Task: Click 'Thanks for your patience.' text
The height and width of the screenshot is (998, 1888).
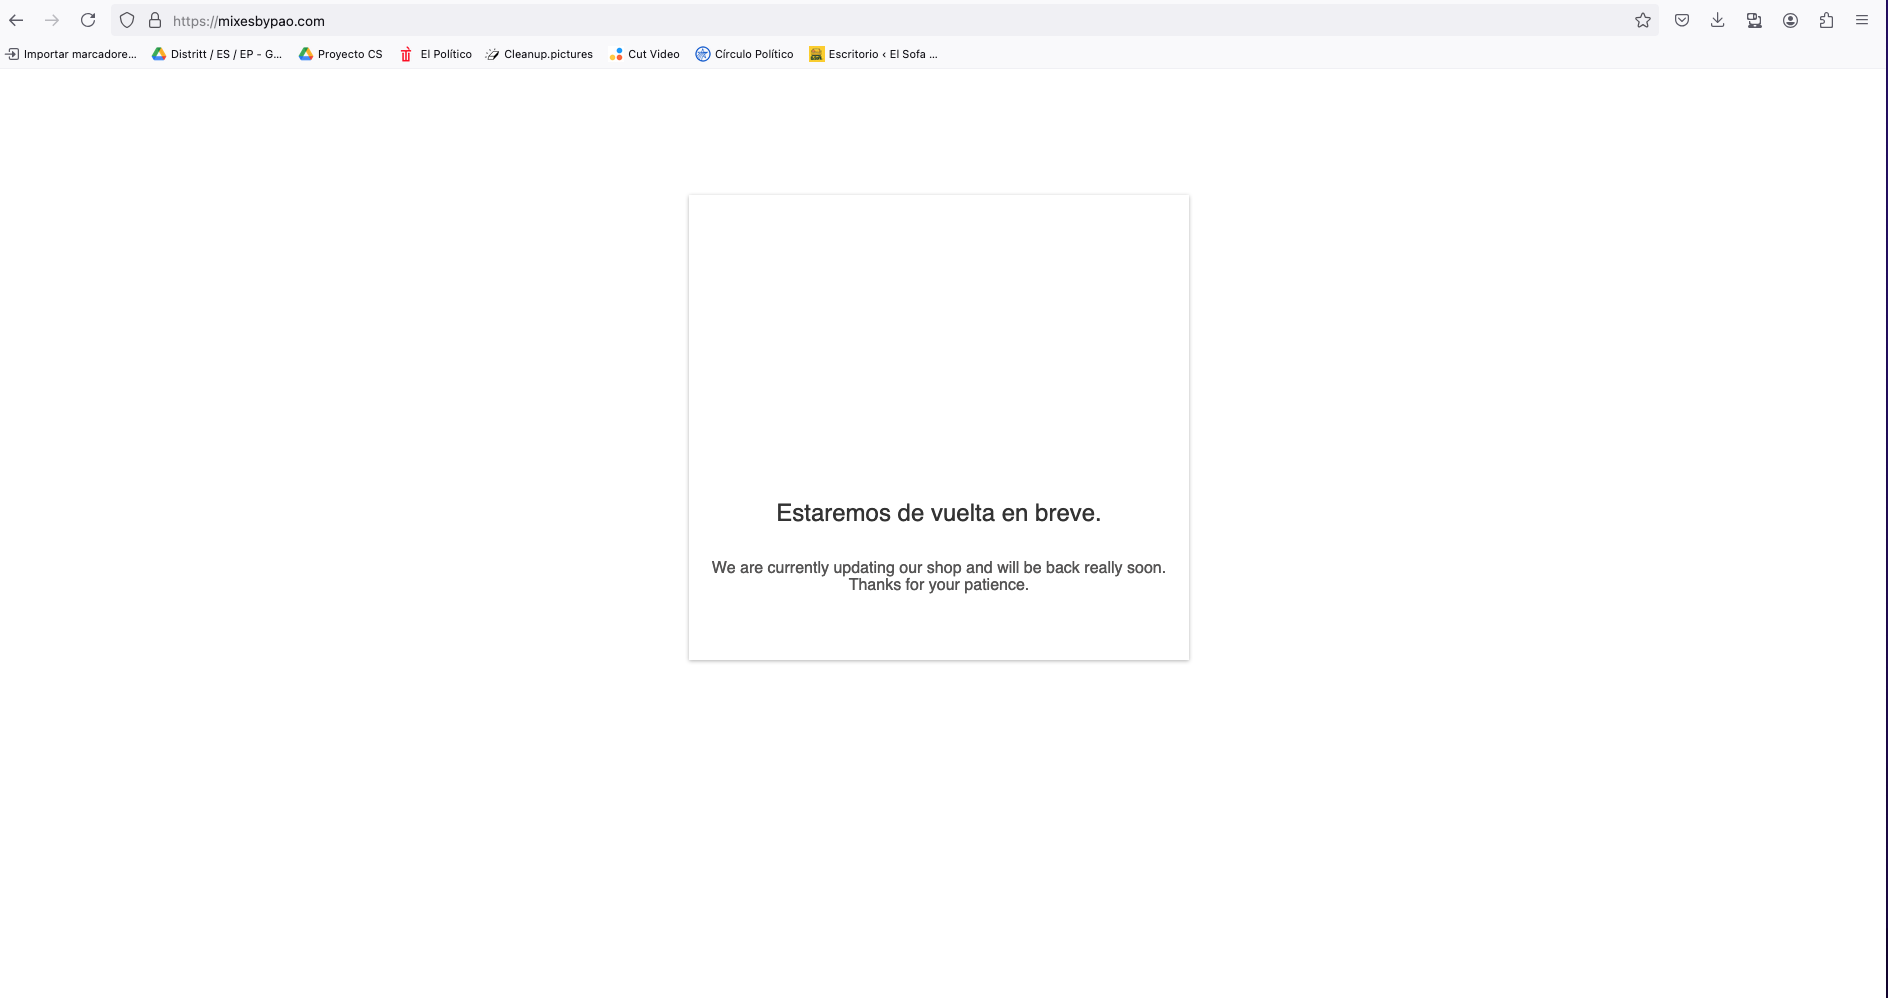Action: point(939,585)
